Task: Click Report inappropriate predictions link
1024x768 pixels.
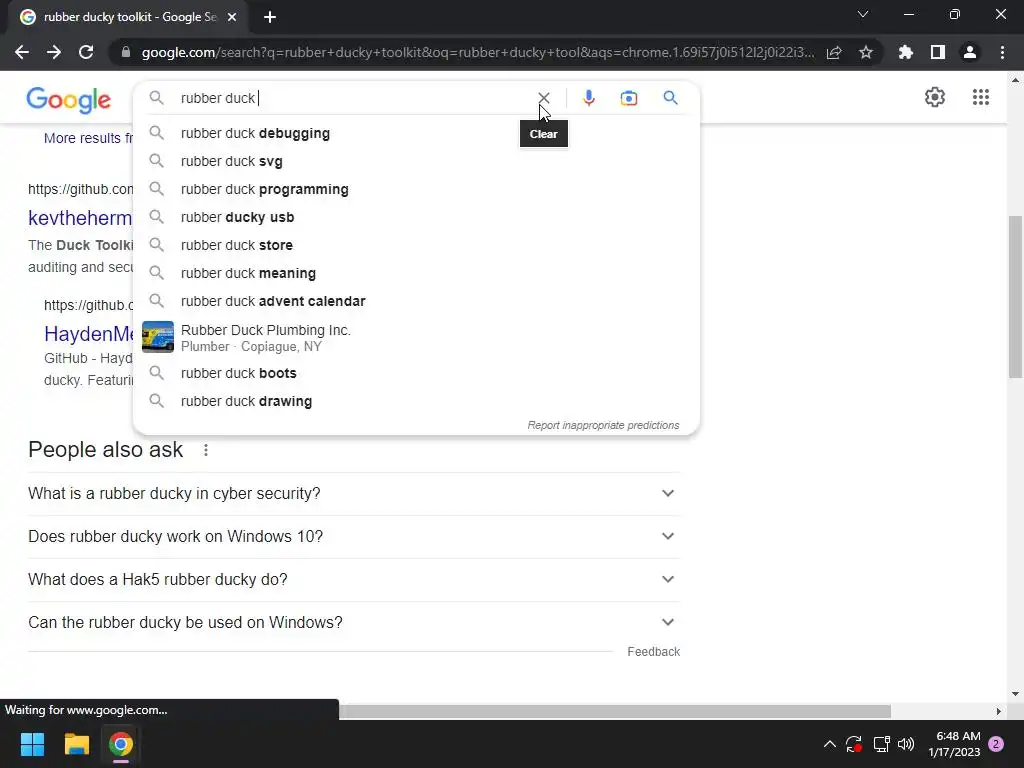Action: [x=603, y=425]
